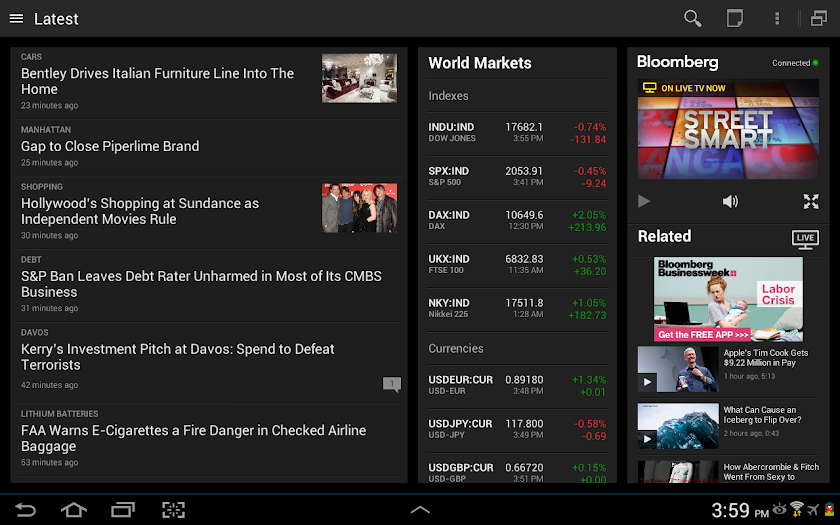The image size is (840, 525).
Task: Tap the Bentley furniture showroom thumbnail
Action: pyautogui.click(x=359, y=78)
